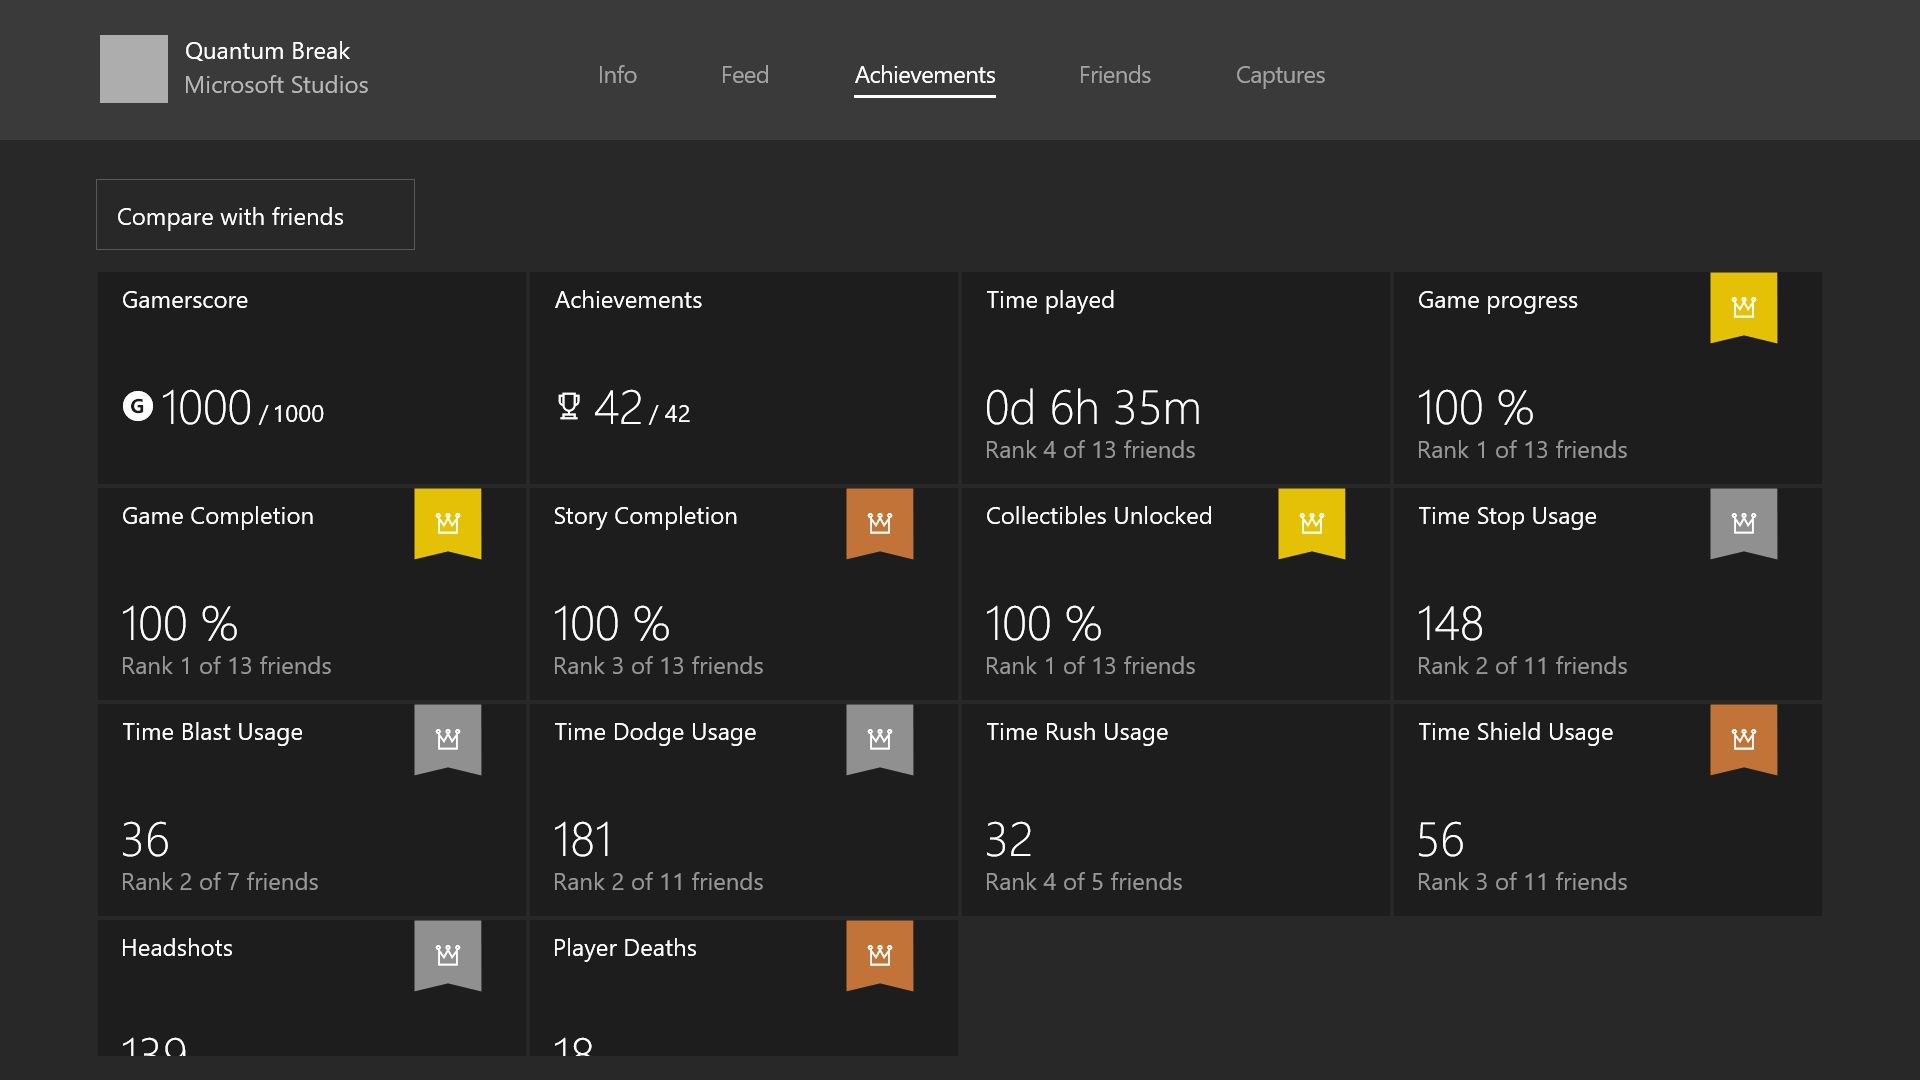
Task: Click the trophy icon in Achievements tile
Action: (x=568, y=406)
